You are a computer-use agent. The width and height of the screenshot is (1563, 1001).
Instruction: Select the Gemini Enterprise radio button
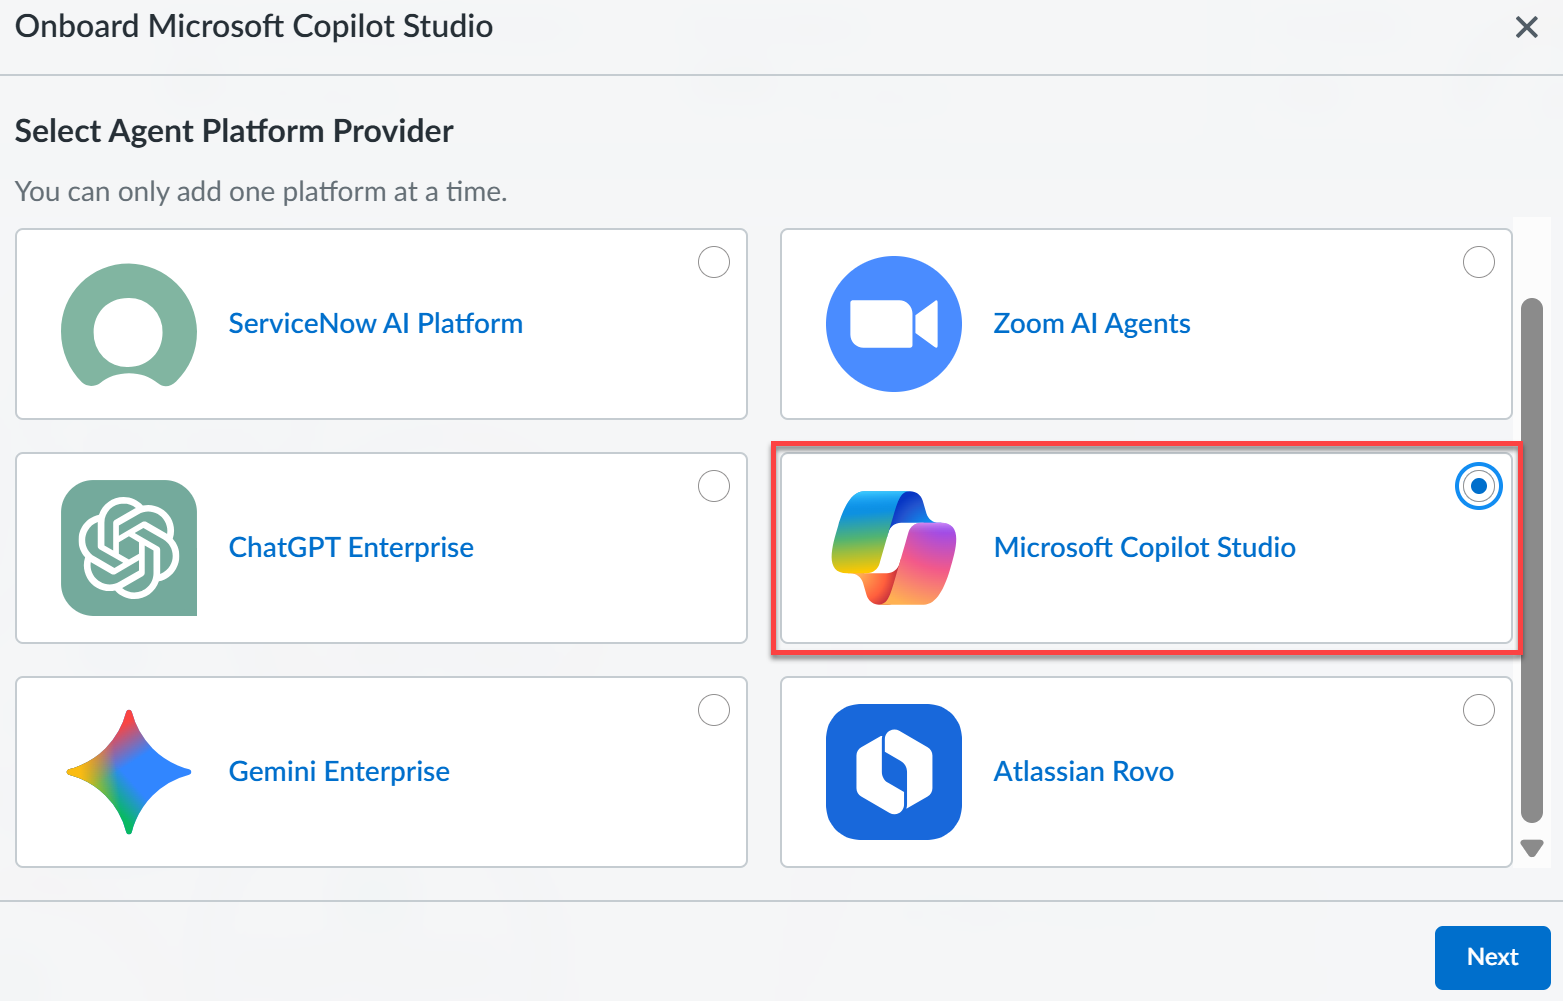coord(714,711)
